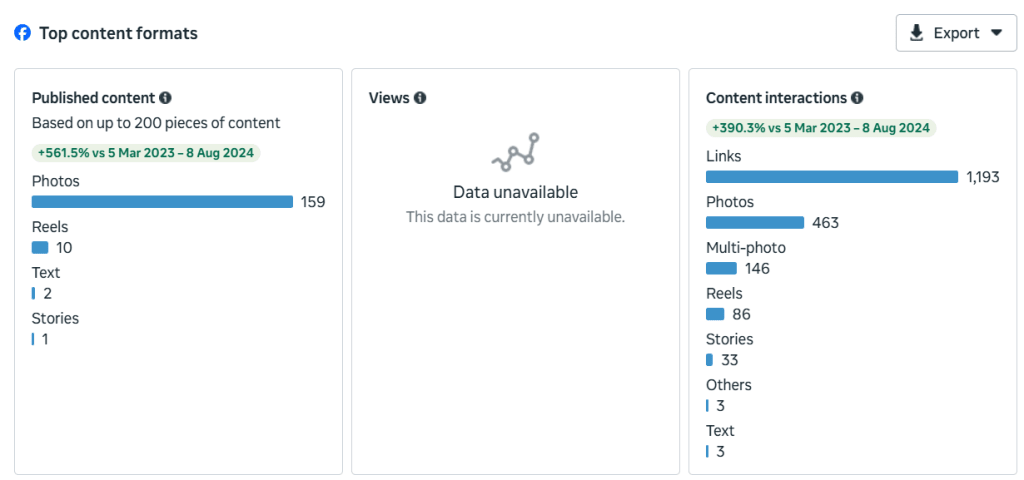Click the +390.3% comparison badge
This screenshot has height=480, width=1024.
[820, 128]
